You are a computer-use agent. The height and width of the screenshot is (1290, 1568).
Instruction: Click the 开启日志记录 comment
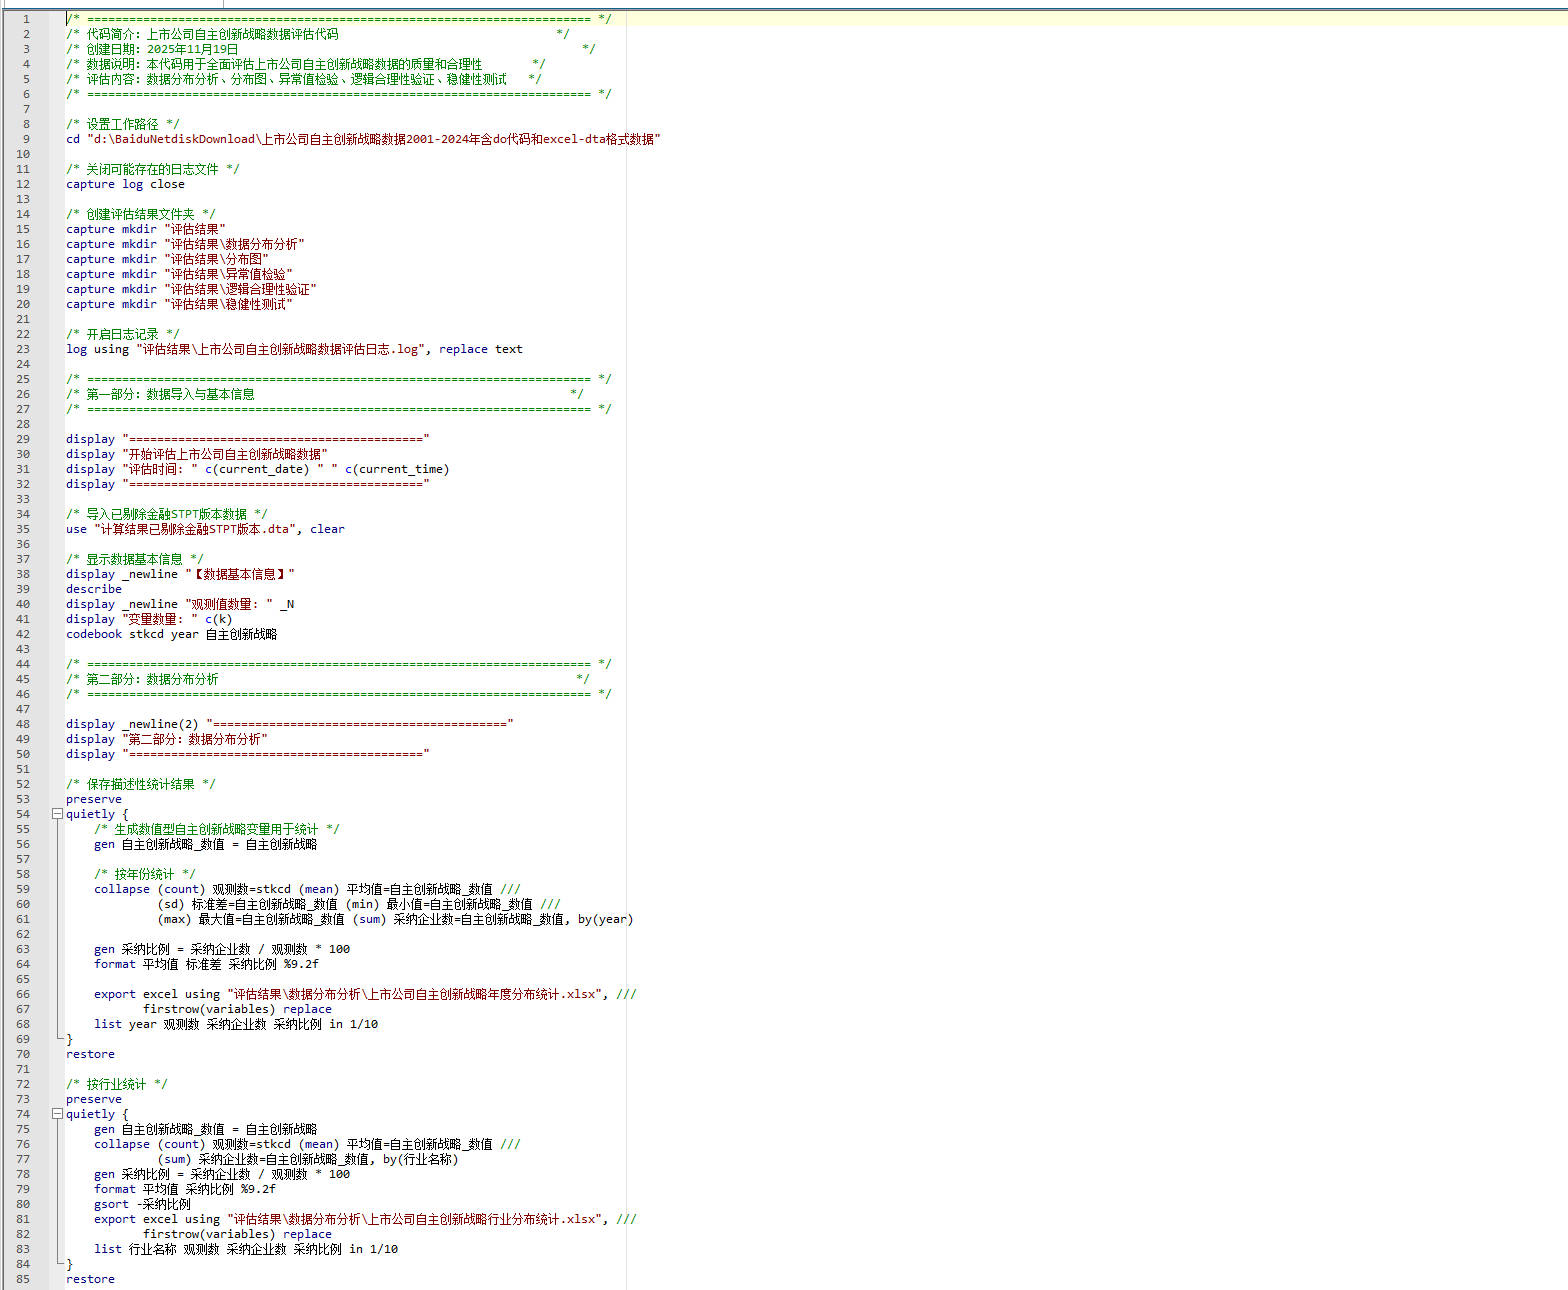(x=123, y=334)
